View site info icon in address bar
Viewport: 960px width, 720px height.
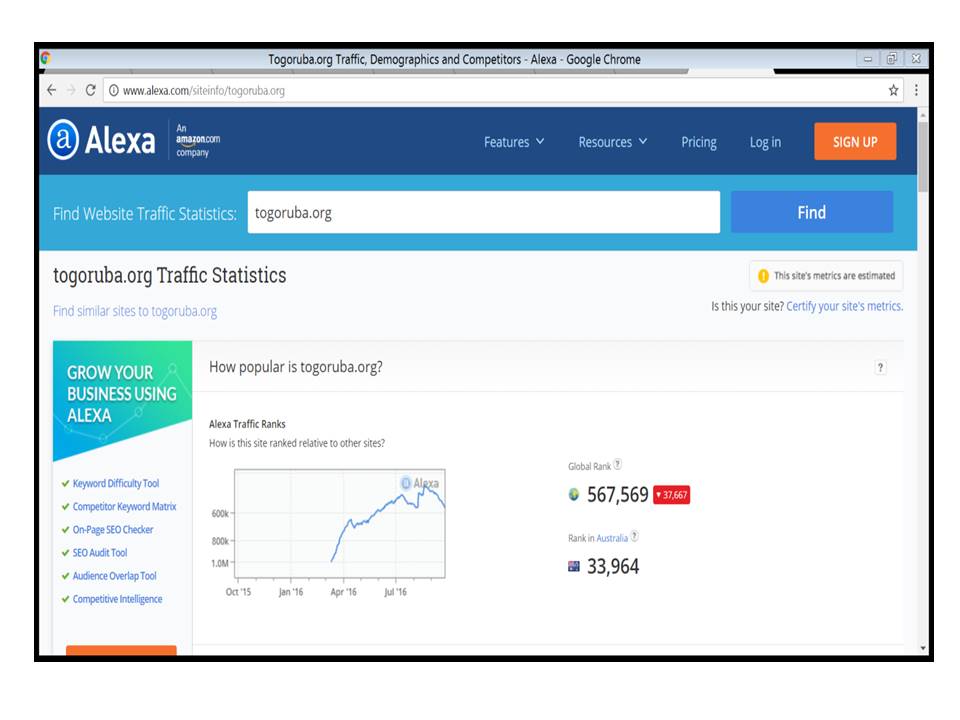click(x=114, y=91)
